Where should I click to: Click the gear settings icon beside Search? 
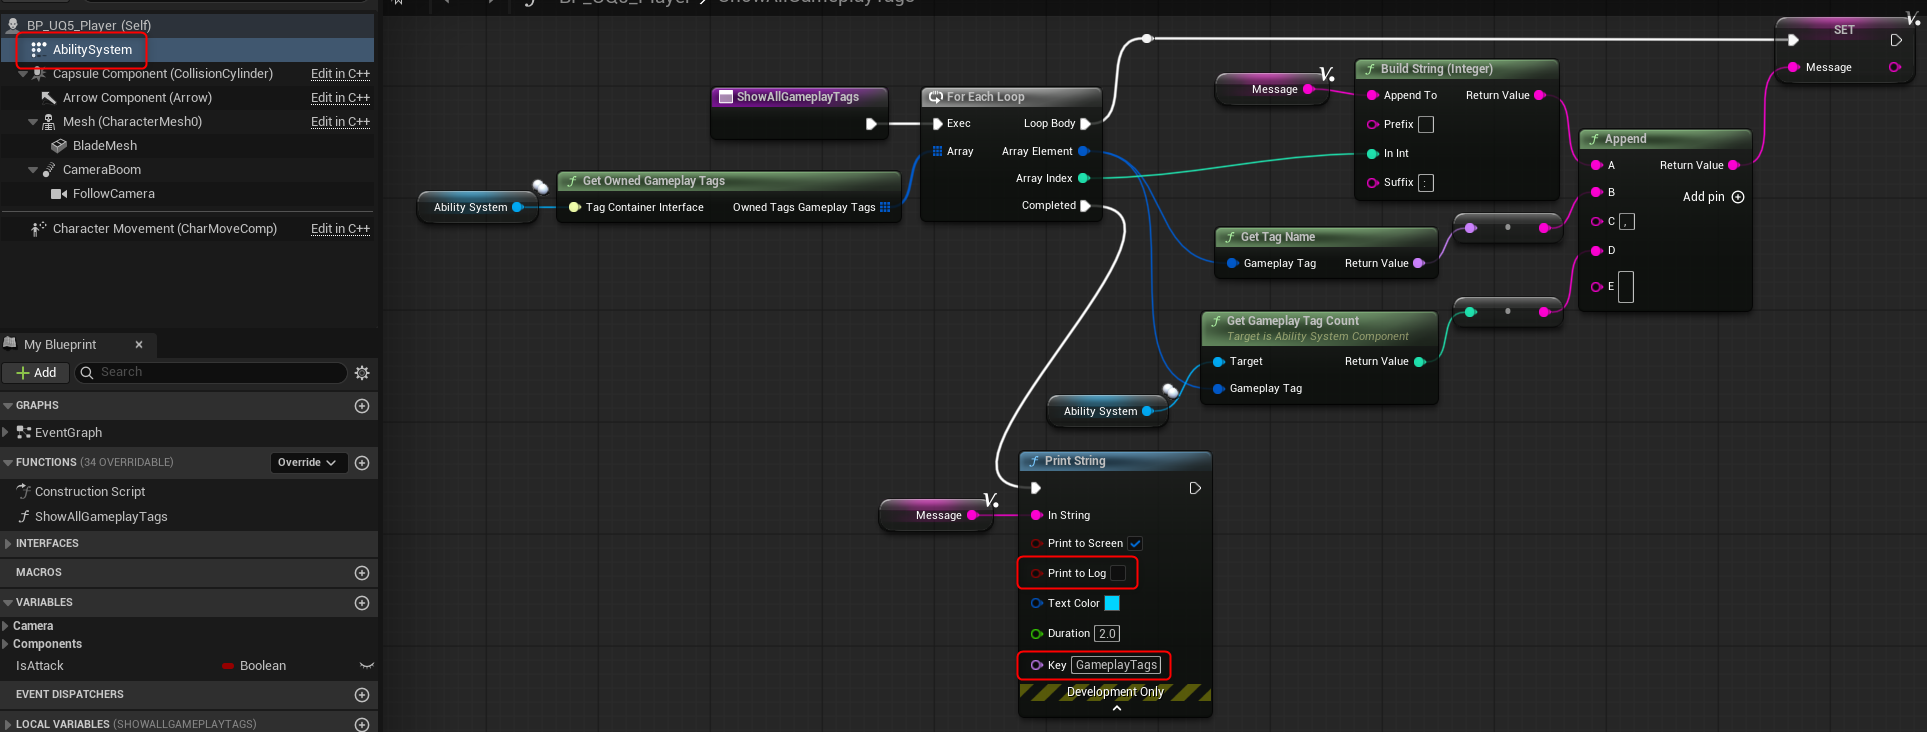(362, 373)
